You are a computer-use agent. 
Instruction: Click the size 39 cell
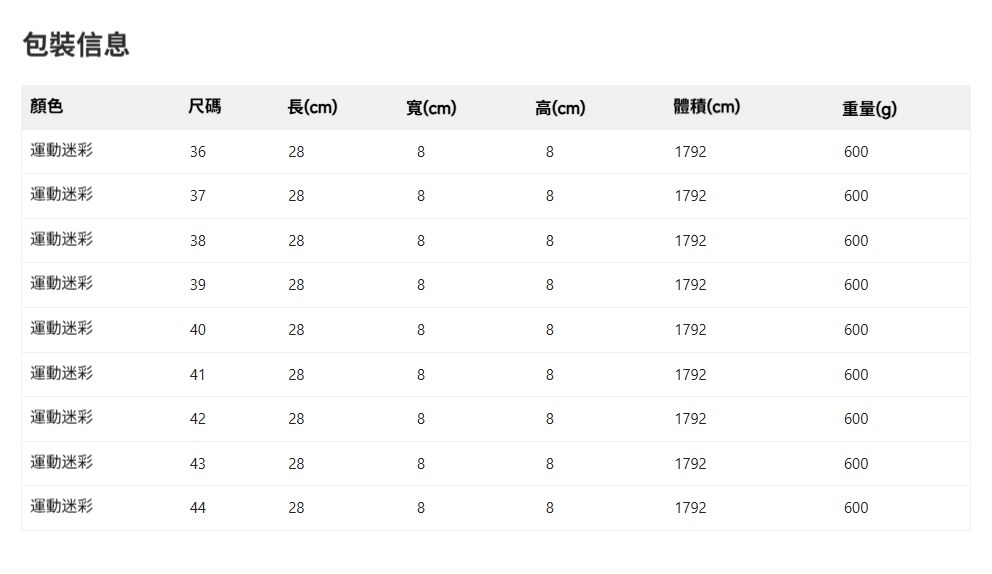point(198,285)
